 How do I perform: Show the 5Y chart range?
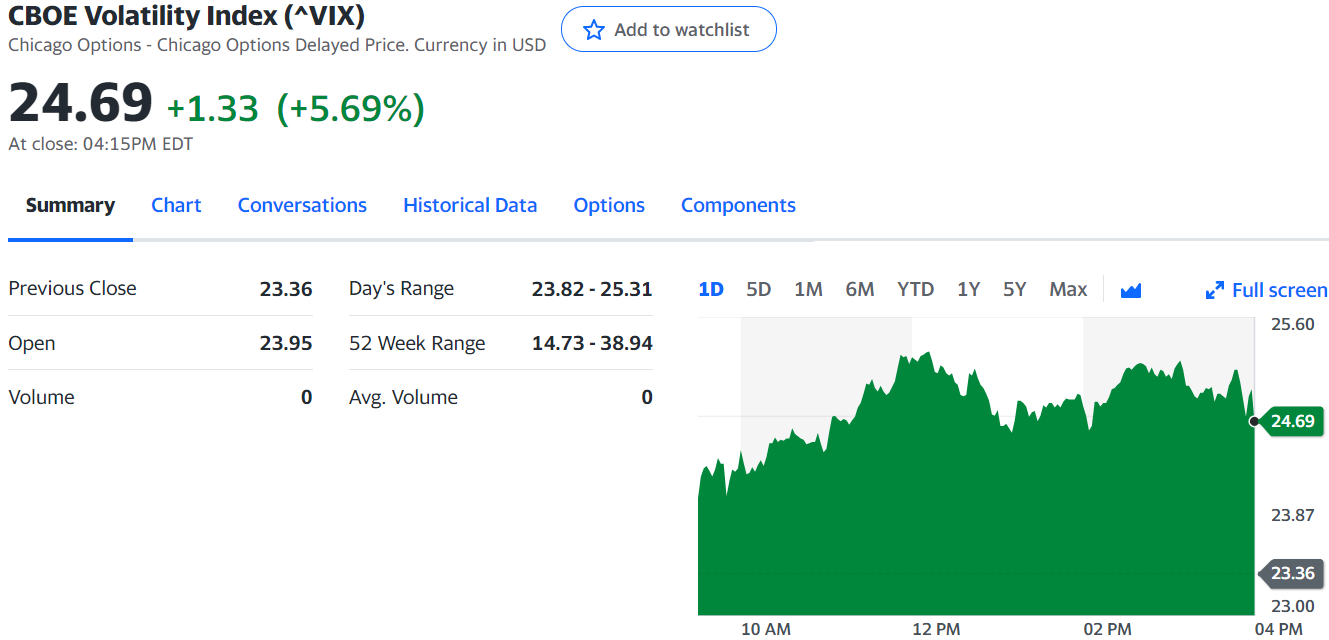tap(1014, 290)
